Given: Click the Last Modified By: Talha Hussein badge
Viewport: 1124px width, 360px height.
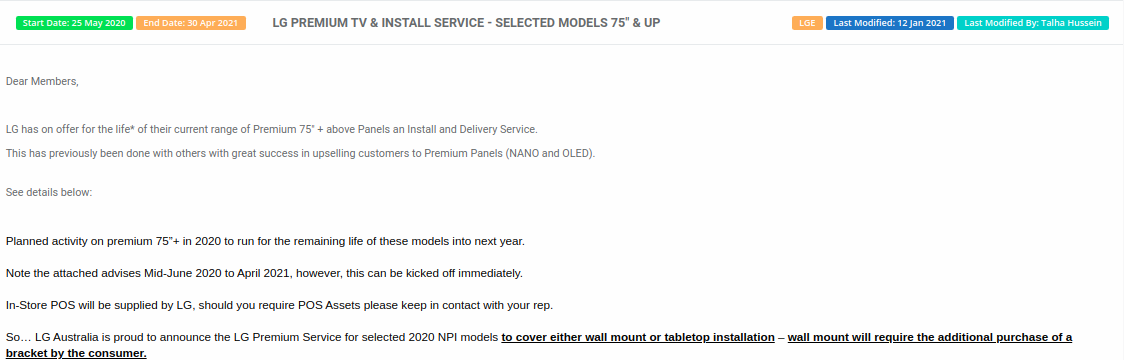Looking at the screenshot, I should tap(1033, 23).
